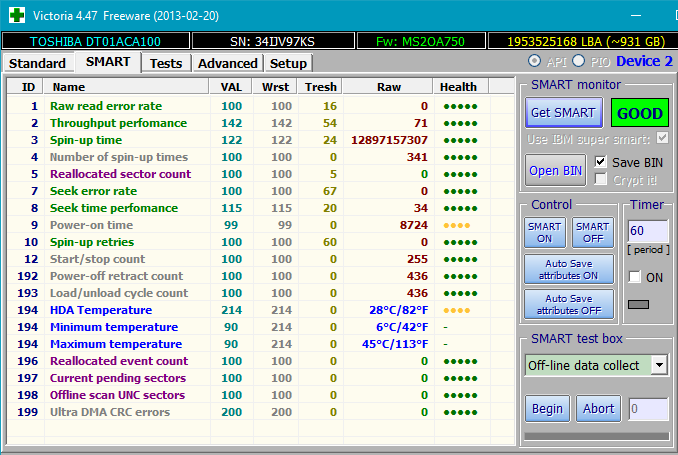This screenshot has width=678, height=455.
Task: Enable Auto Save attributes ON
Action: click(569, 269)
